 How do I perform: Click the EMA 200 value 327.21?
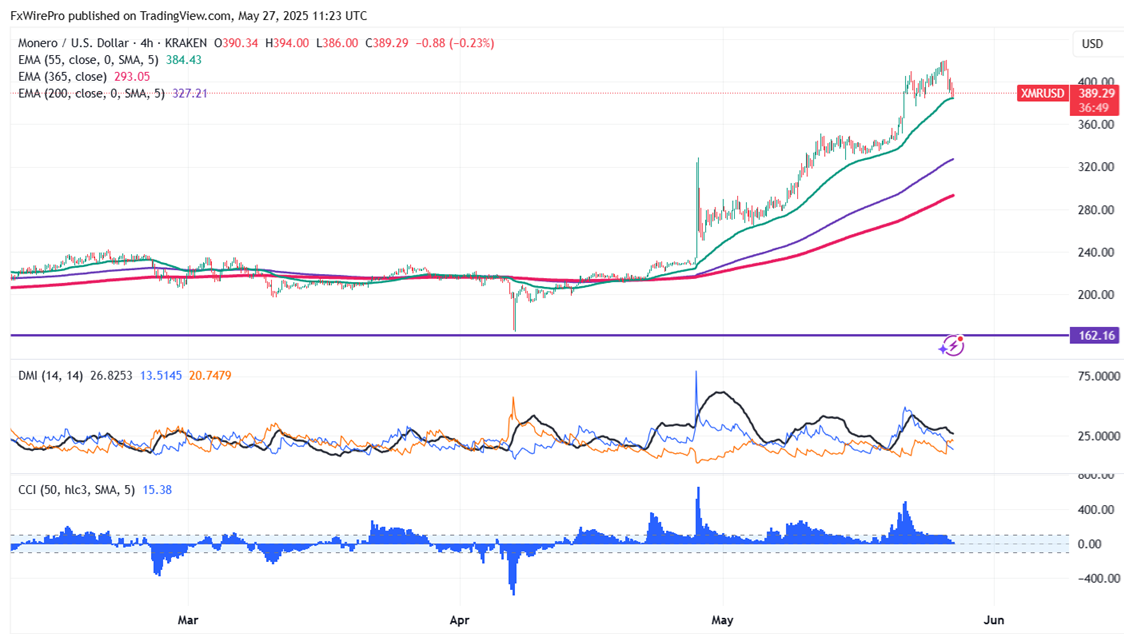pyautogui.click(x=190, y=93)
